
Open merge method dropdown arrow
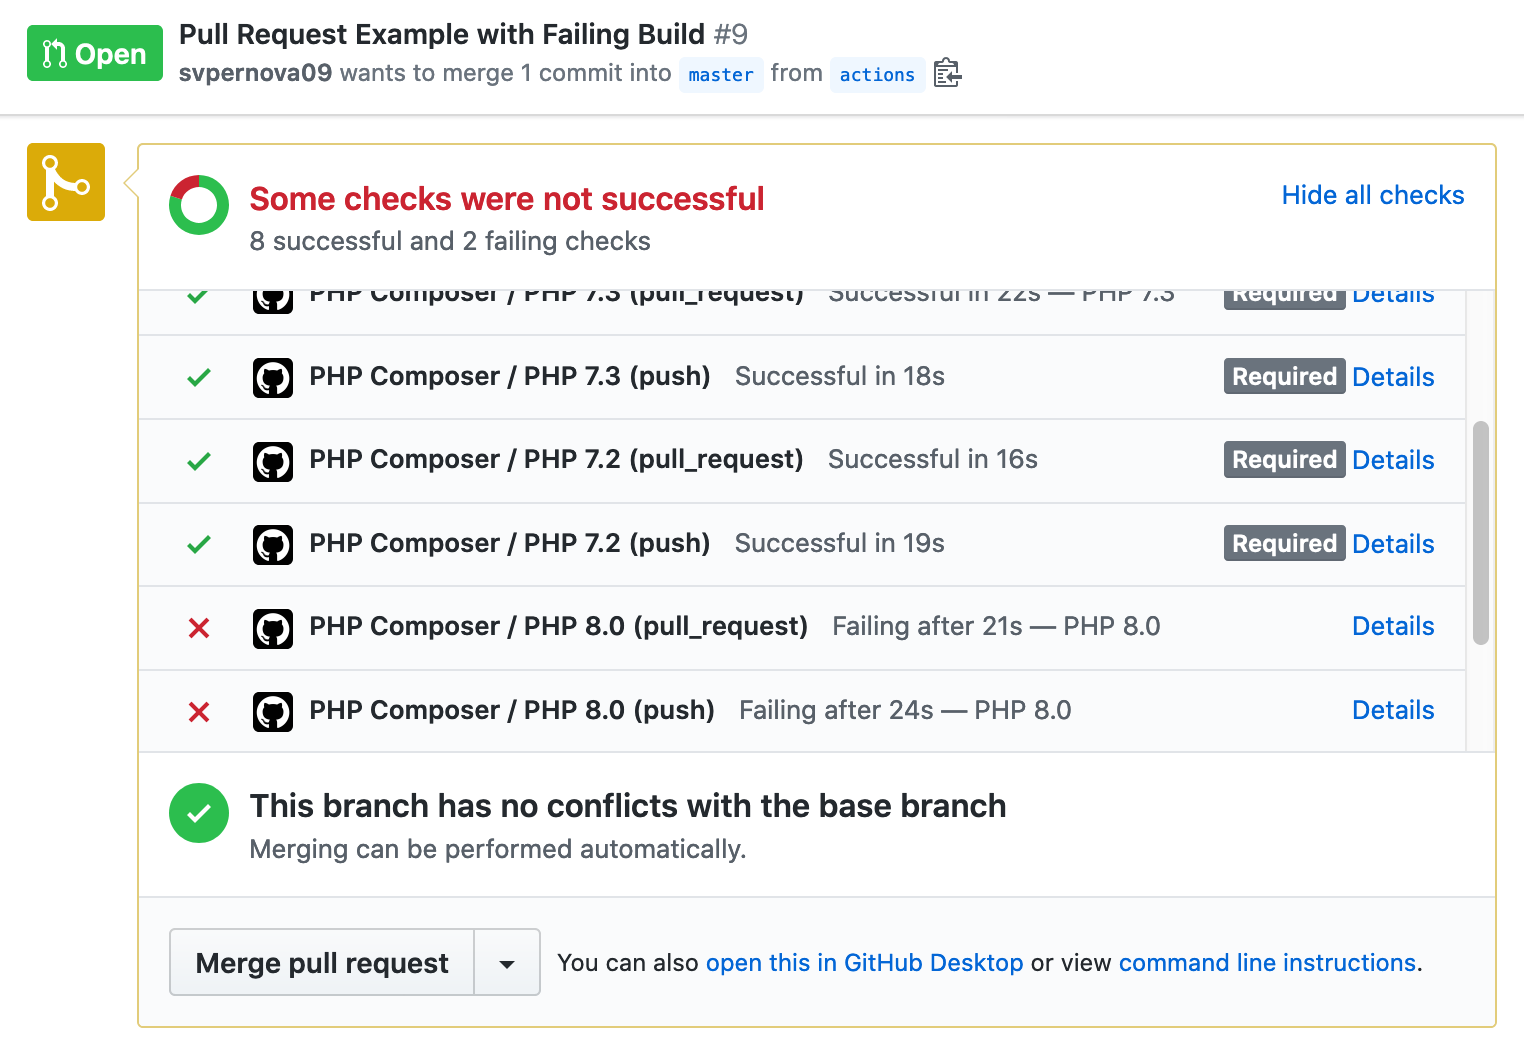click(507, 963)
